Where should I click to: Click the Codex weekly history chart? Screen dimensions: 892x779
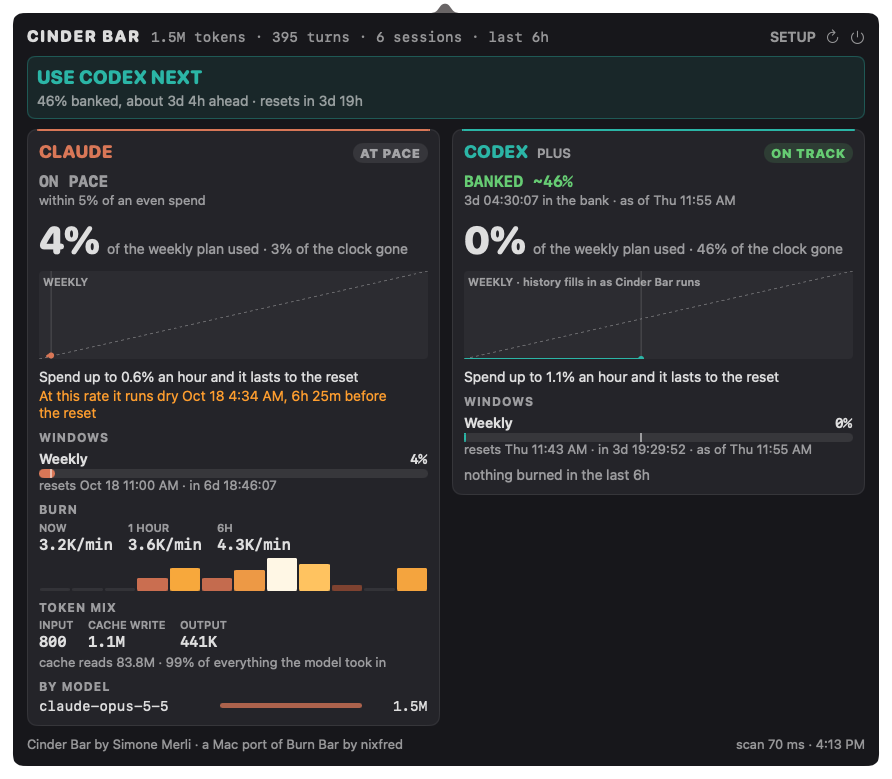(658, 315)
